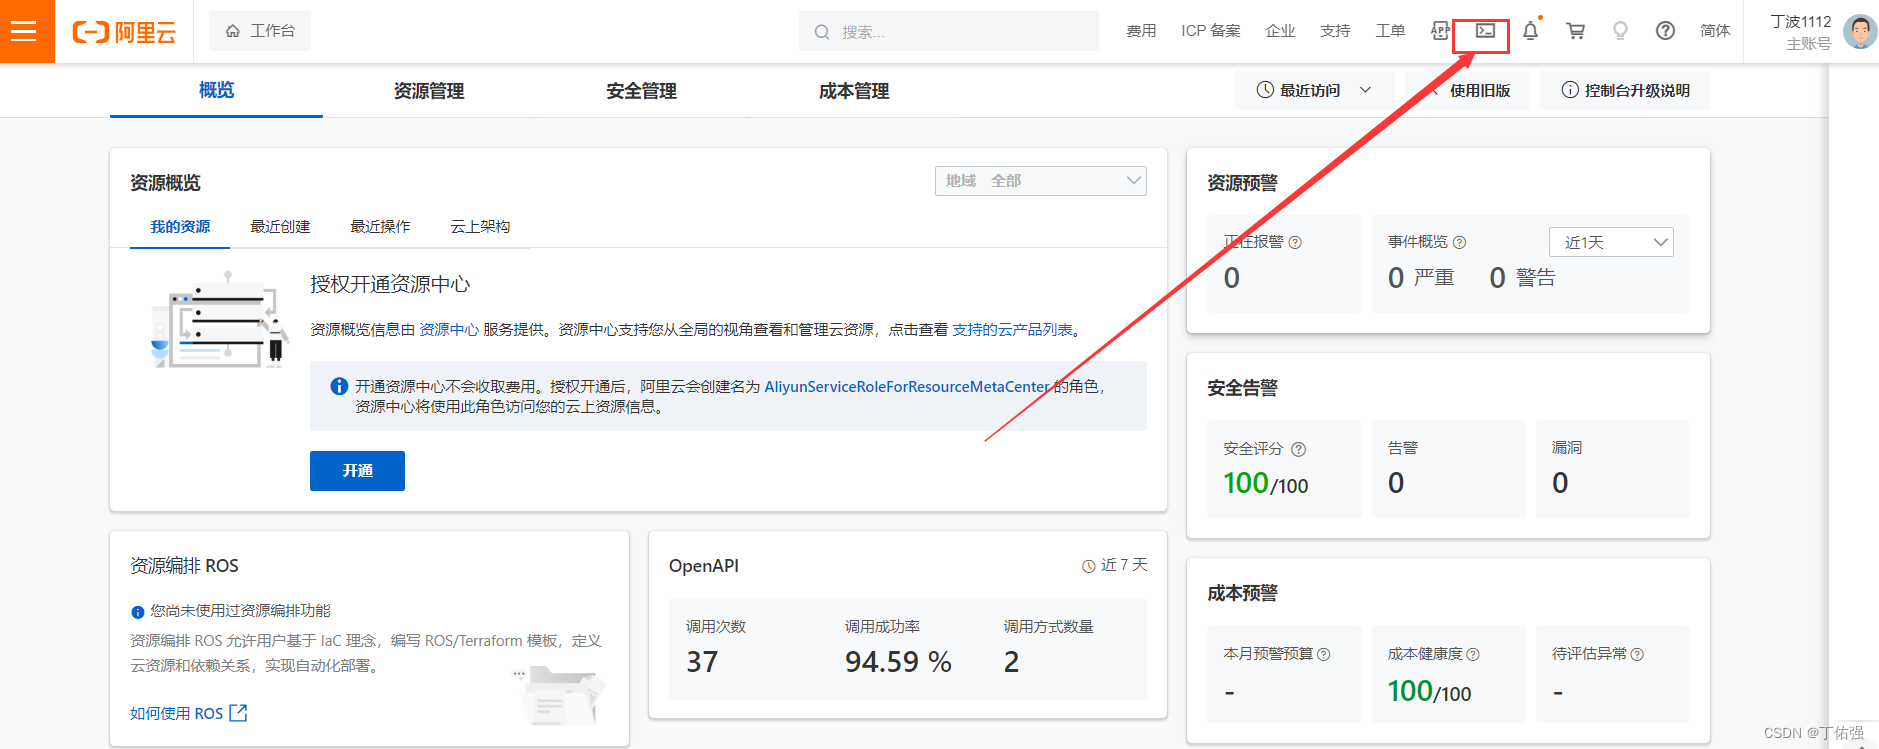Click the clock icon beside 近 7 天

(1089, 566)
